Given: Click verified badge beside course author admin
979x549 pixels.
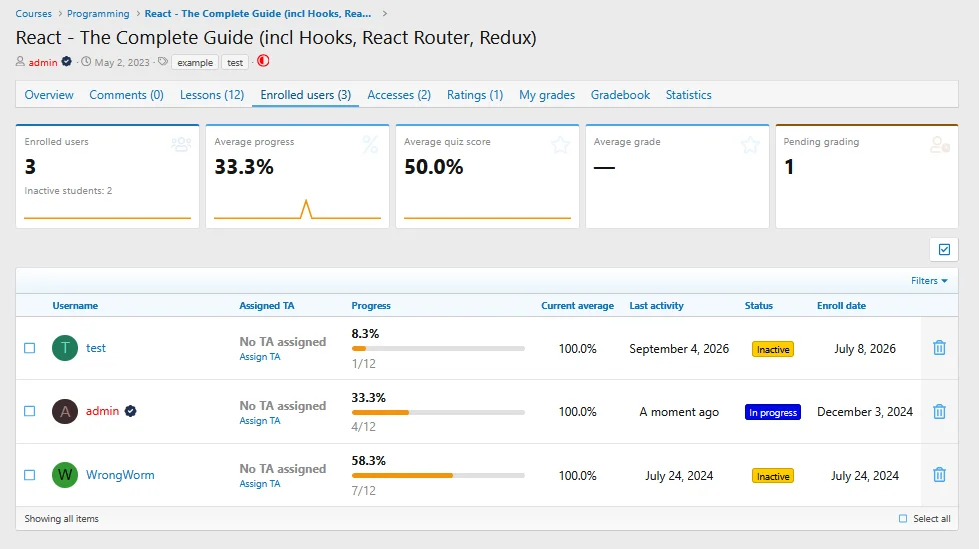Looking at the screenshot, I should tap(67, 61).
